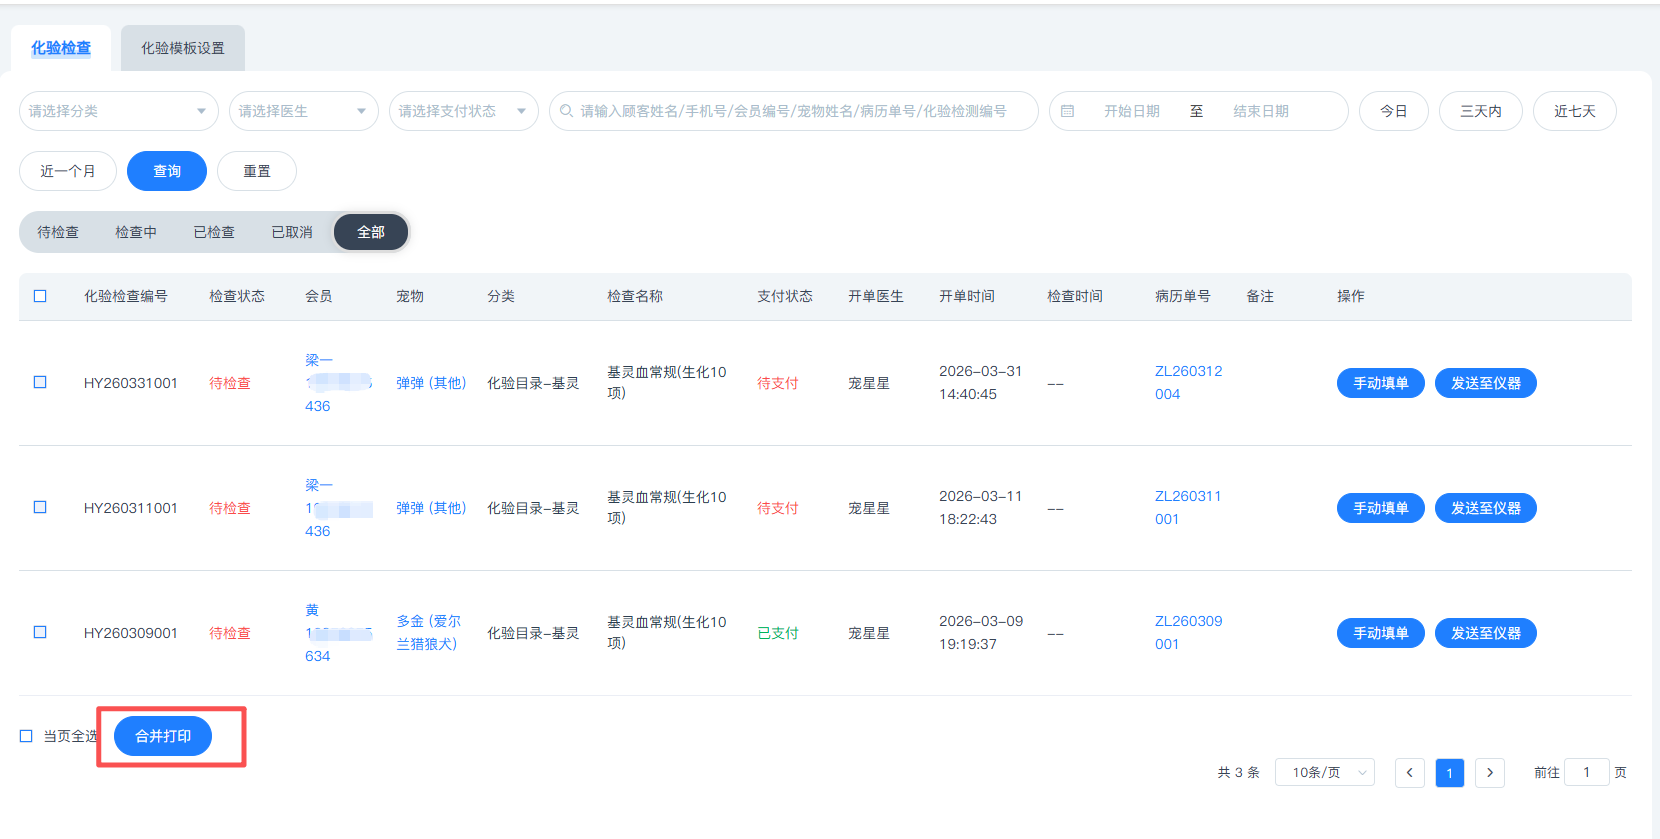Switch to the 化验模板设置 tab
1660x839 pixels.
pyautogui.click(x=182, y=48)
